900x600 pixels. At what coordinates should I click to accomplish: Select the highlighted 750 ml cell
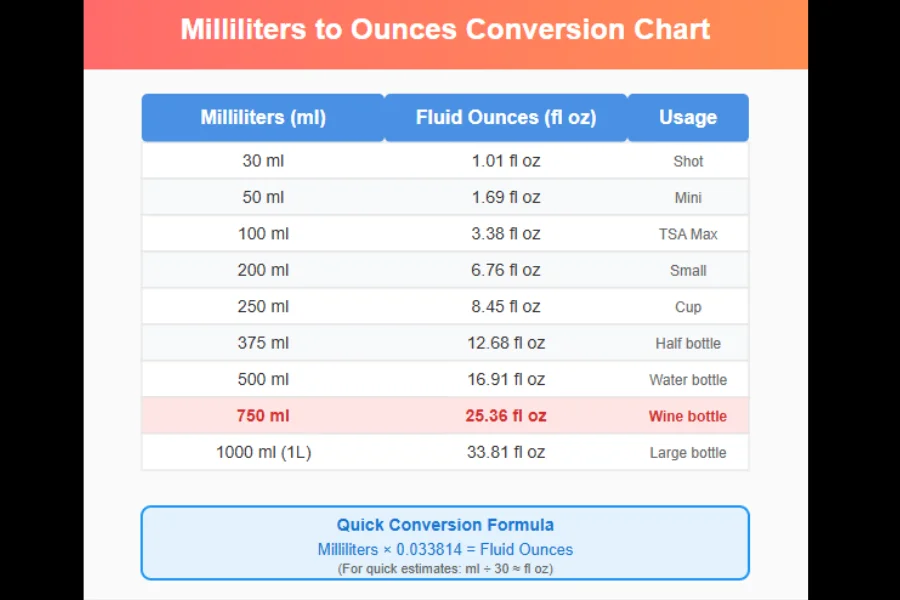click(x=263, y=416)
